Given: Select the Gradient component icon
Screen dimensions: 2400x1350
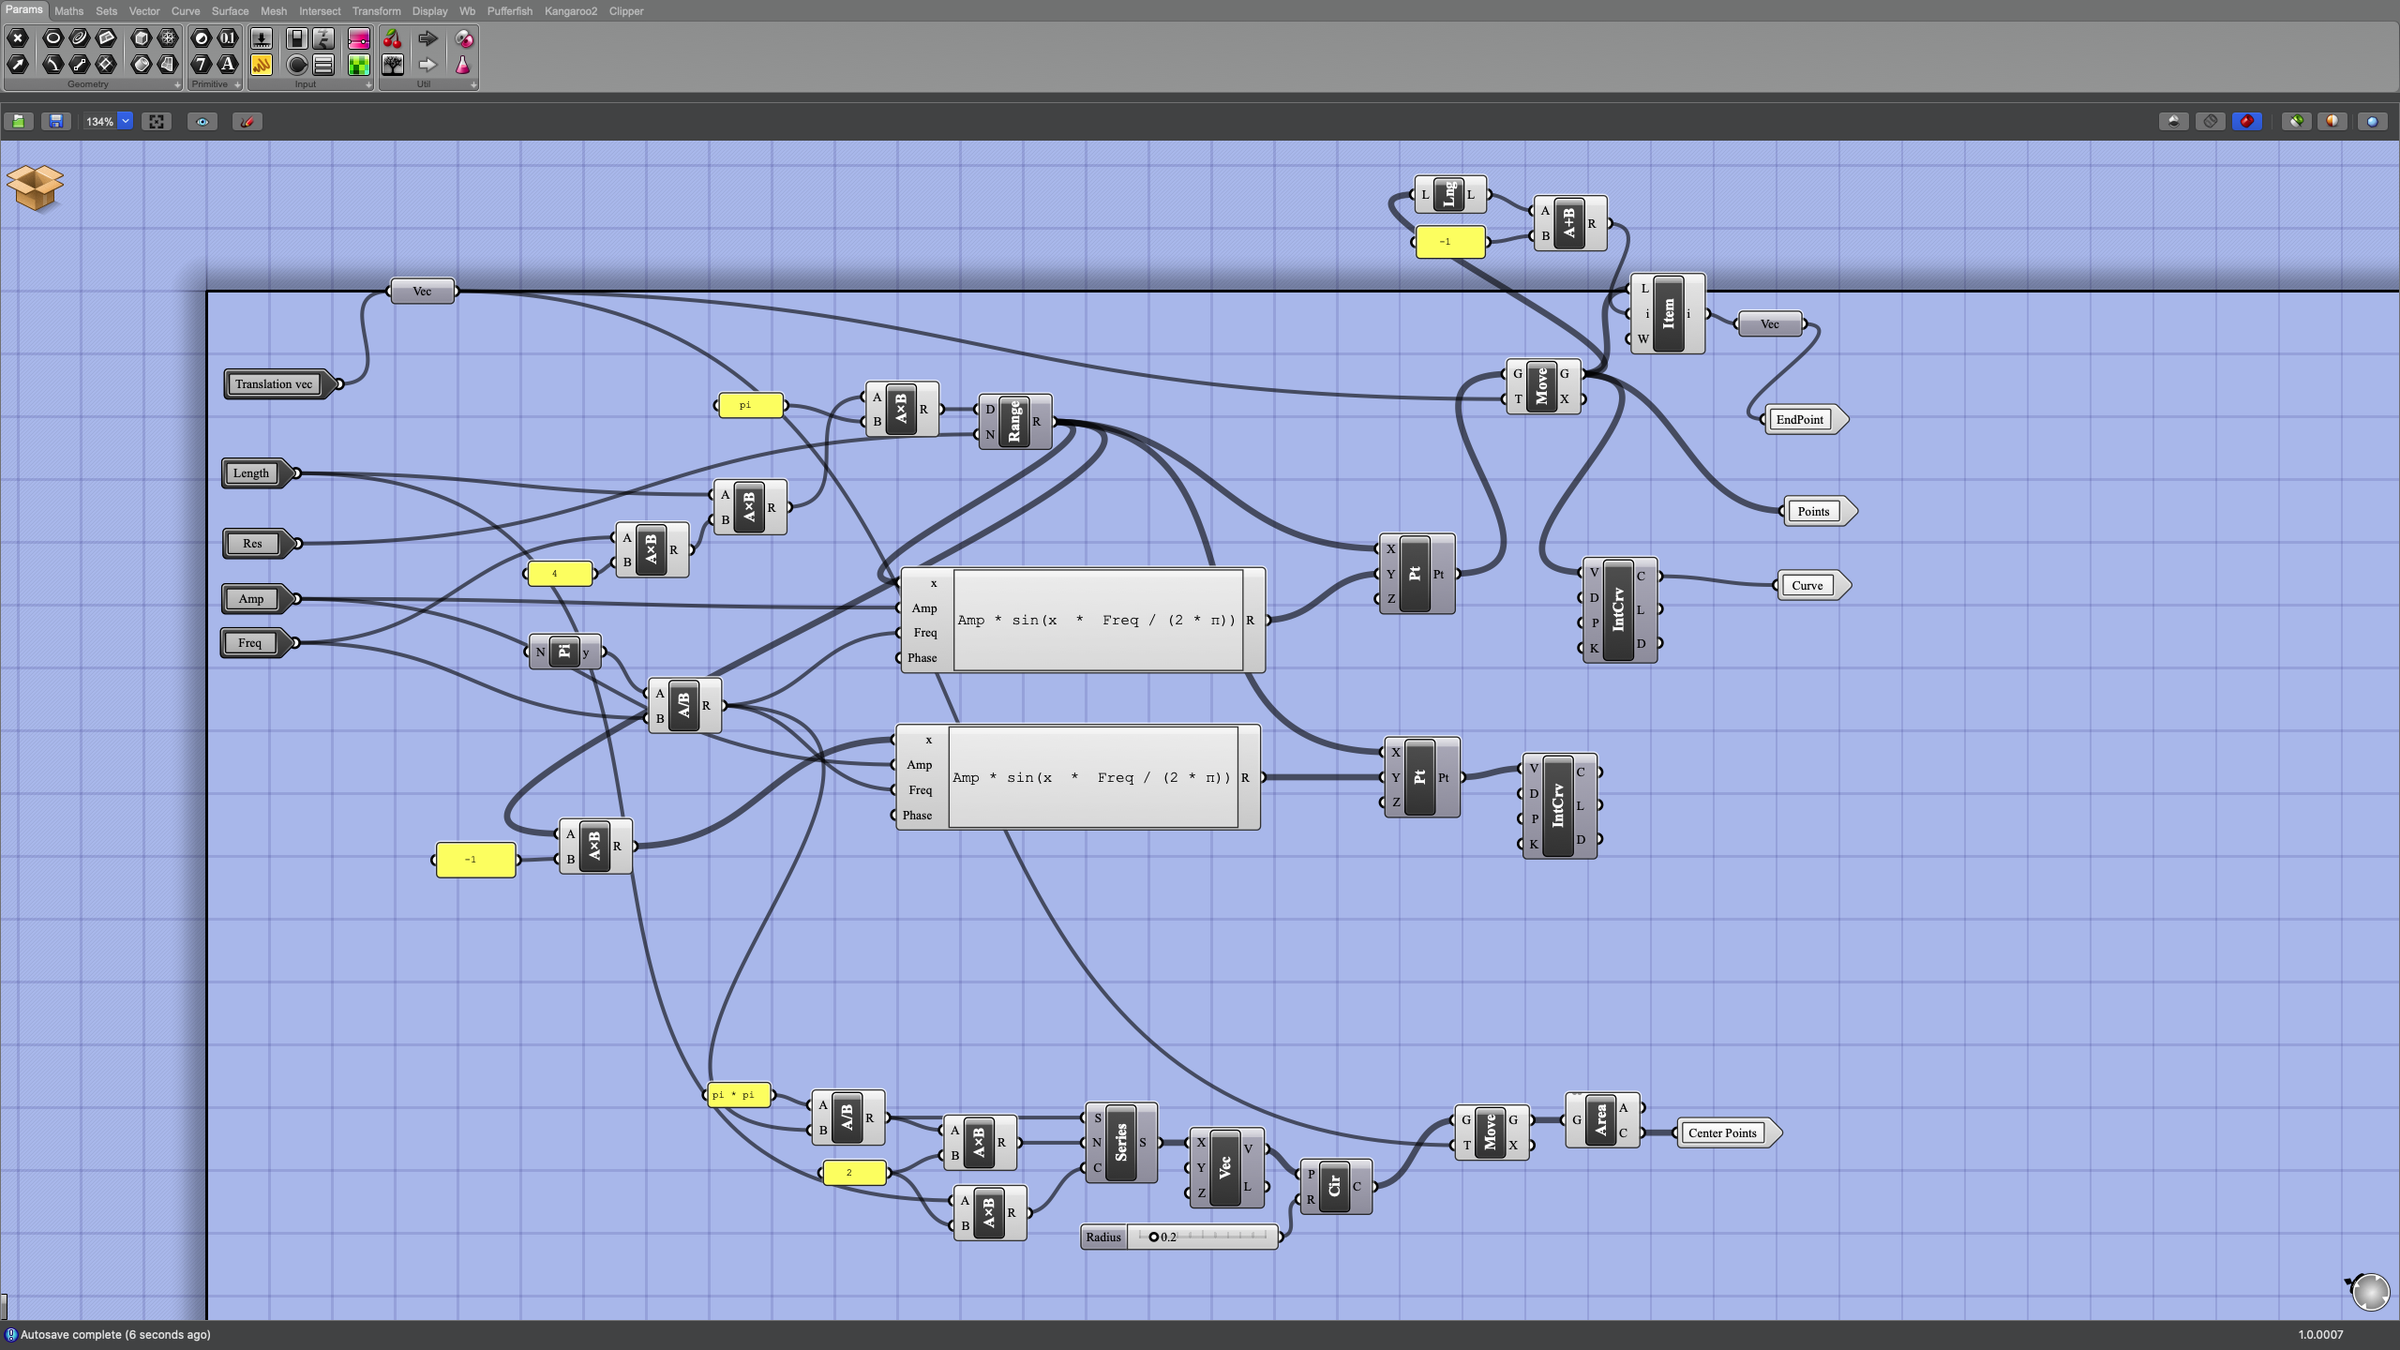Looking at the screenshot, I should [359, 39].
